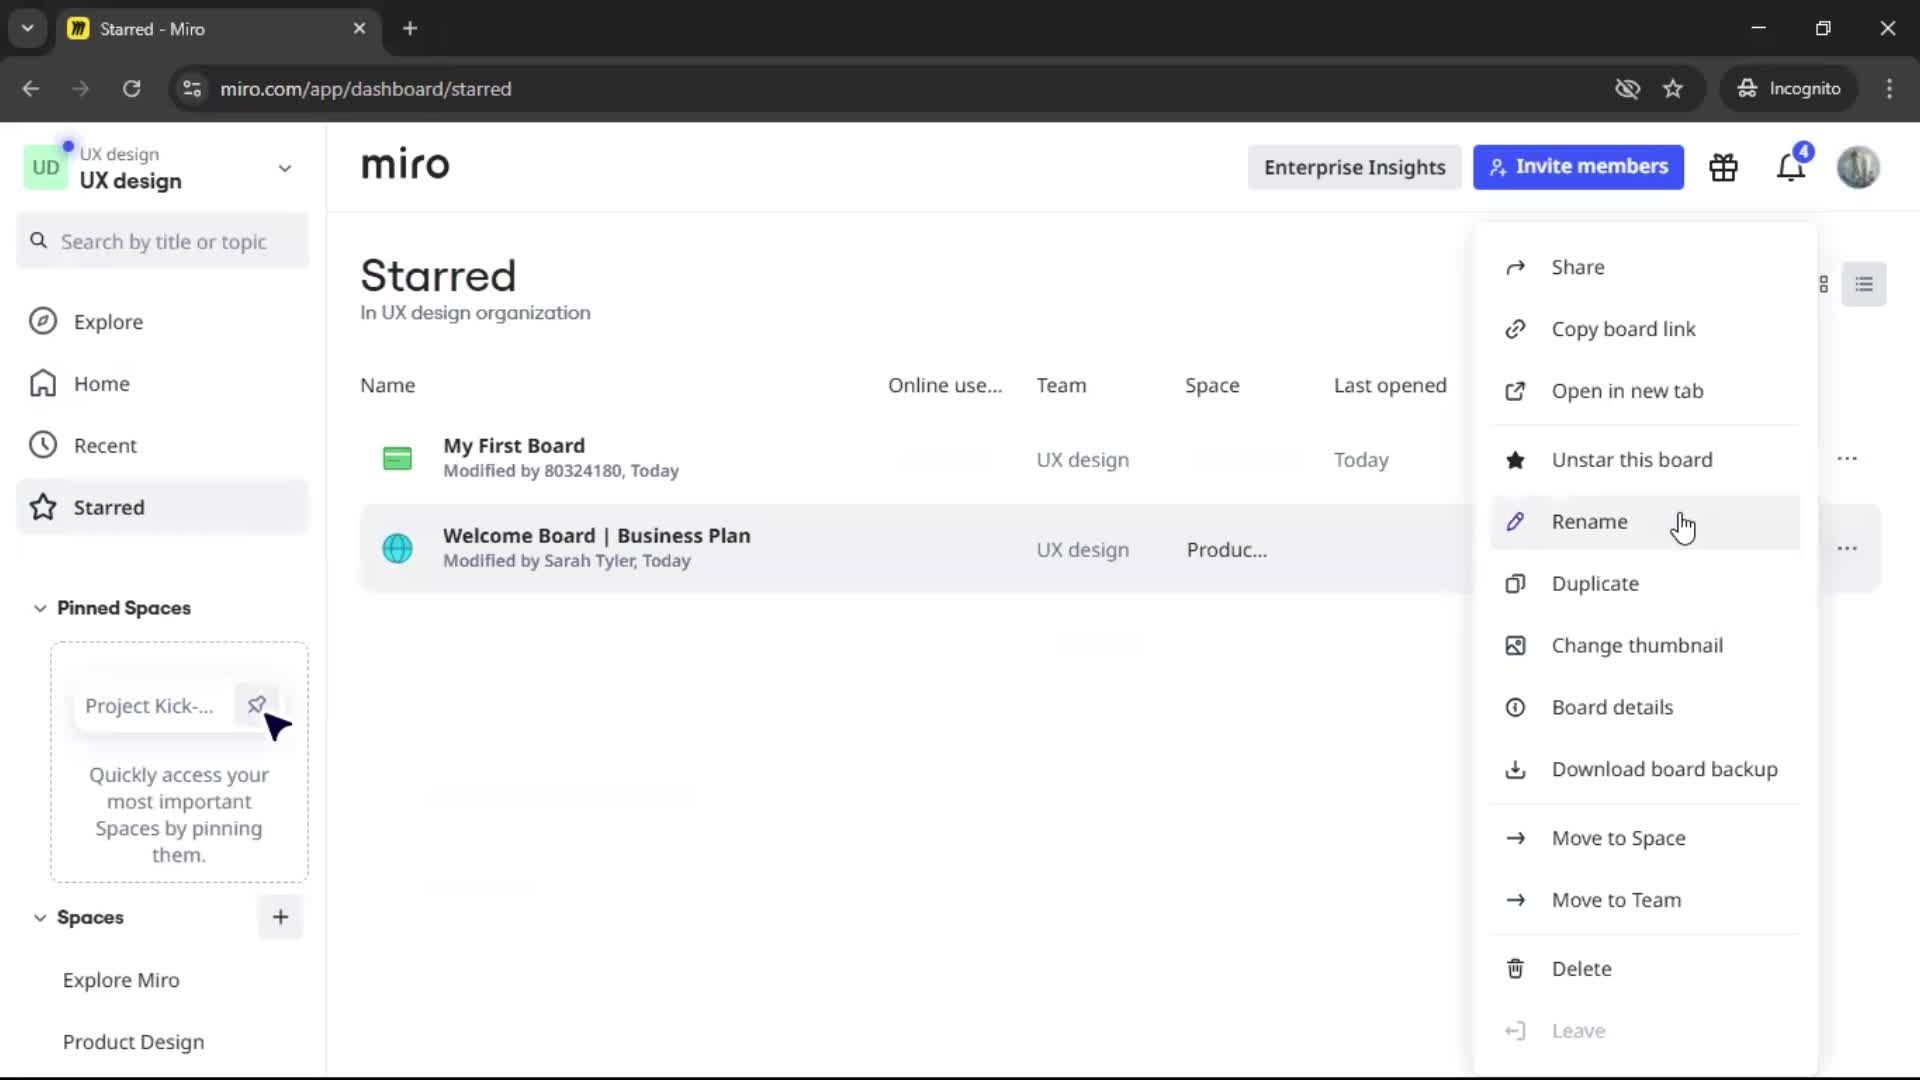The width and height of the screenshot is (1920, 1080).
Task: Click the tracking protection eye icon in address bar
Action: [x=1627, y=89]
